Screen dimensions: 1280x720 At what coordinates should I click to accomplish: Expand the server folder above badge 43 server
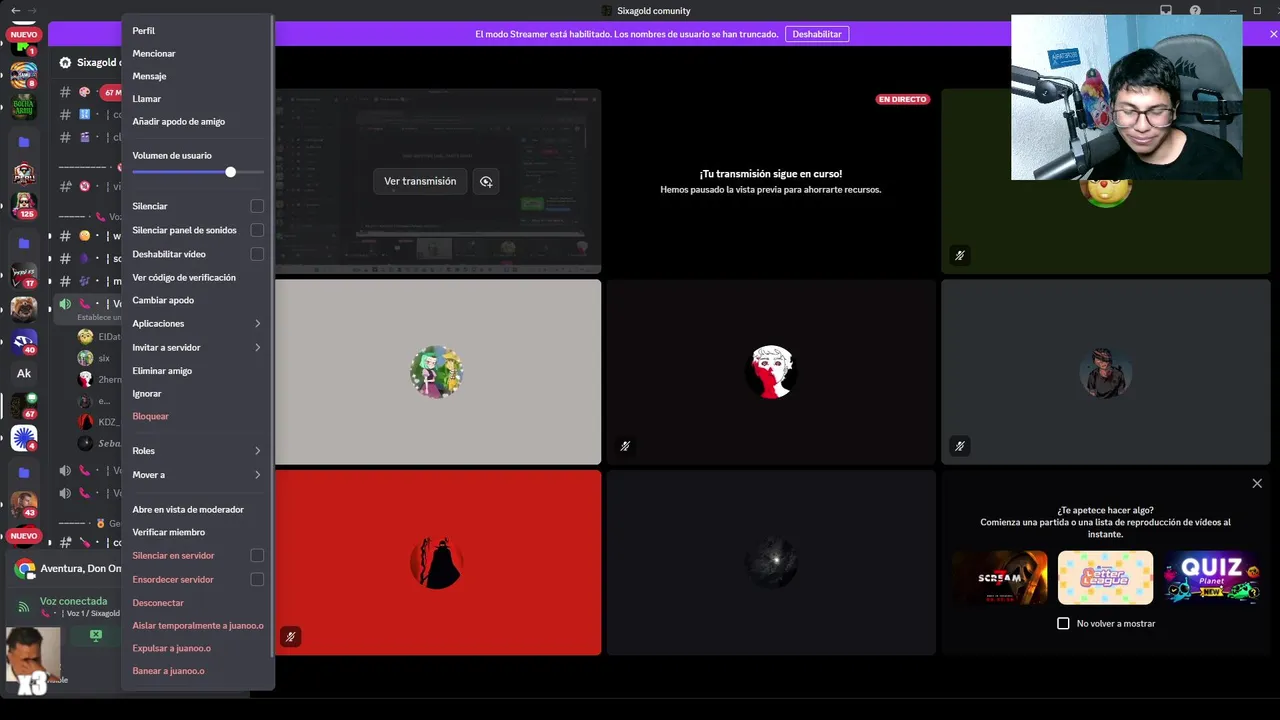24,472
